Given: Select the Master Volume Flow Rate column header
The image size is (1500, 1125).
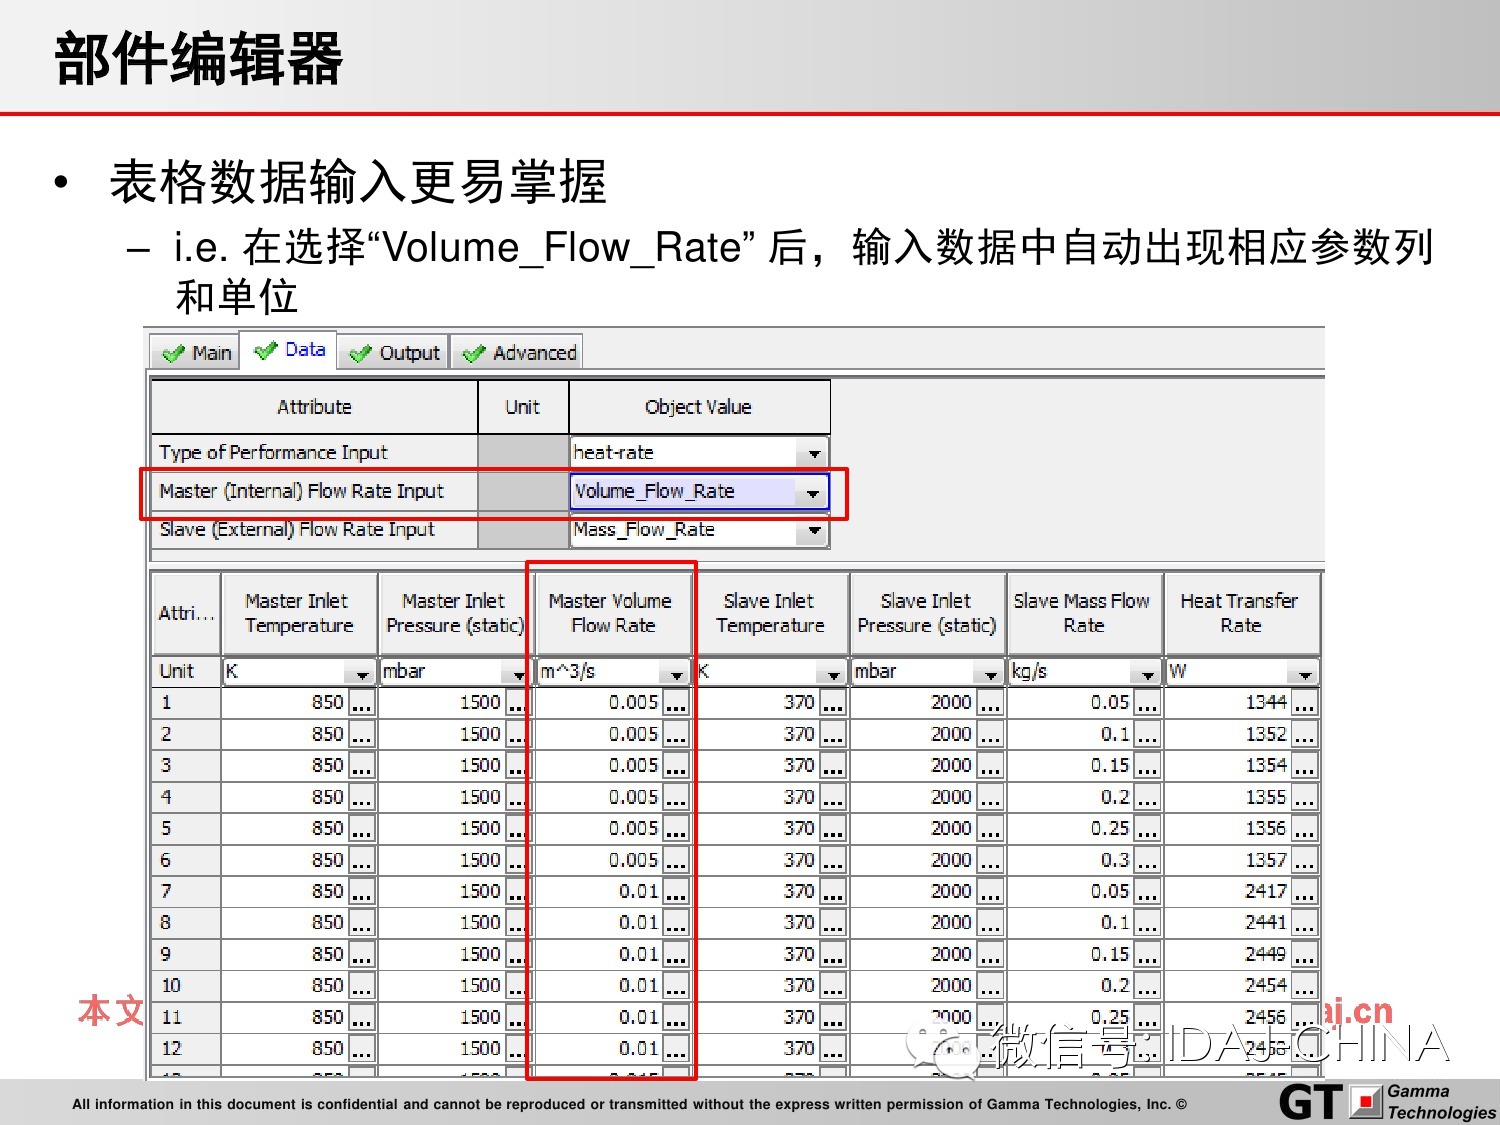Looking at the screenshot, I should tap(613, 613).
